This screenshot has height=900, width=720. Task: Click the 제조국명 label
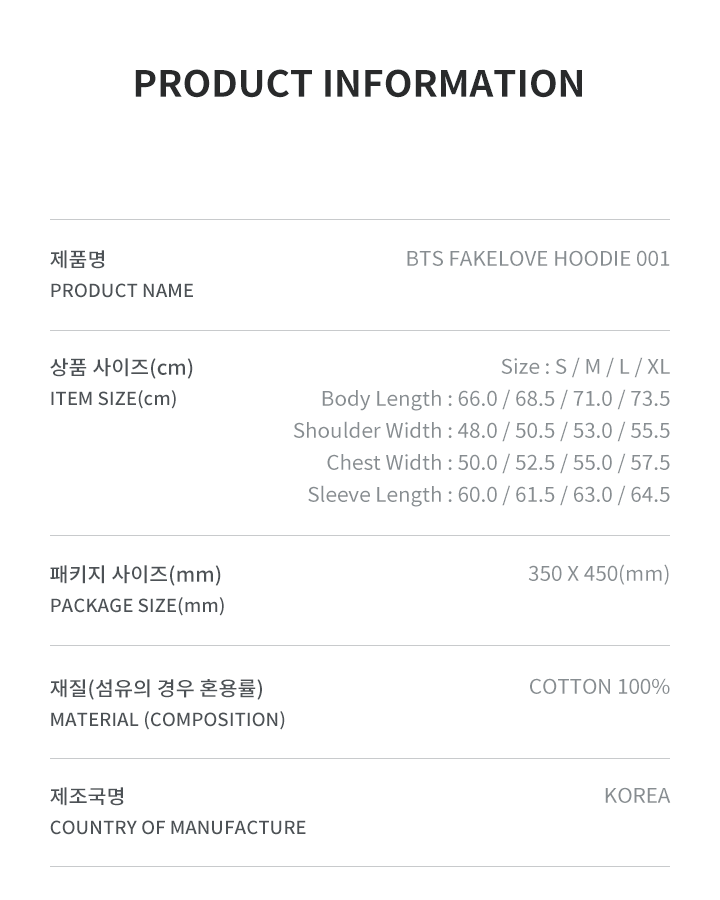(88, 796)
